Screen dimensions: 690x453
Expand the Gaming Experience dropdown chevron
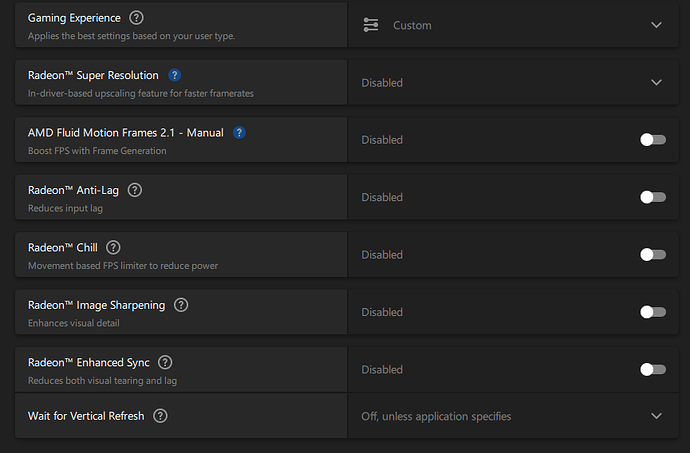656,25
